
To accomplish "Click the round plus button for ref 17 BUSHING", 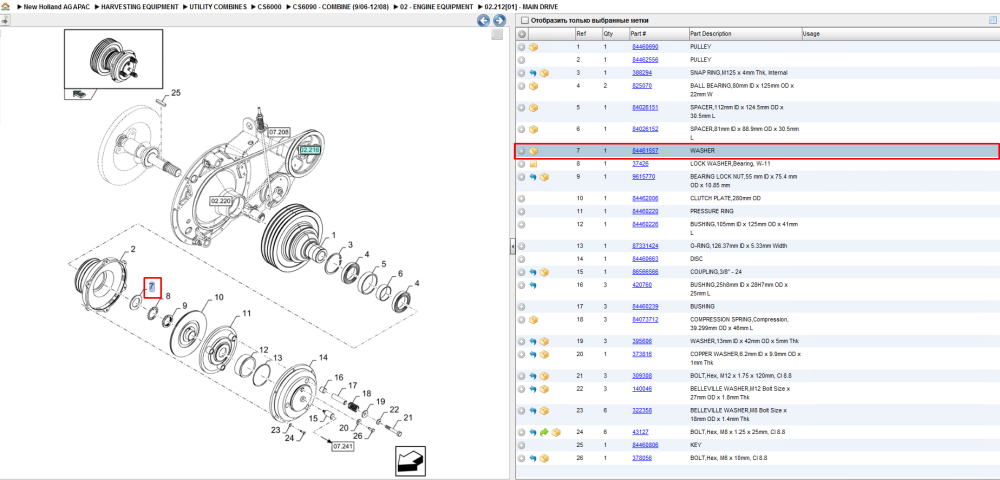I will click(522, 307).
